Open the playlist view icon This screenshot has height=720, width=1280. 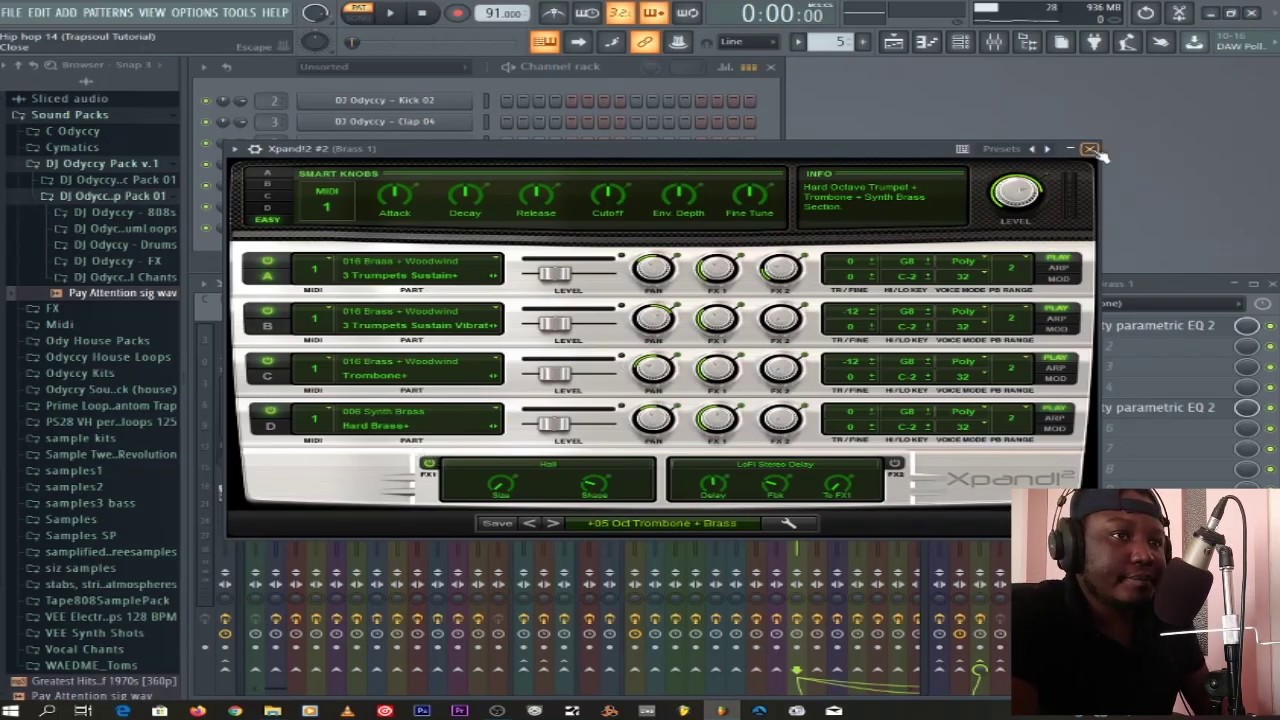pos(894,41)
